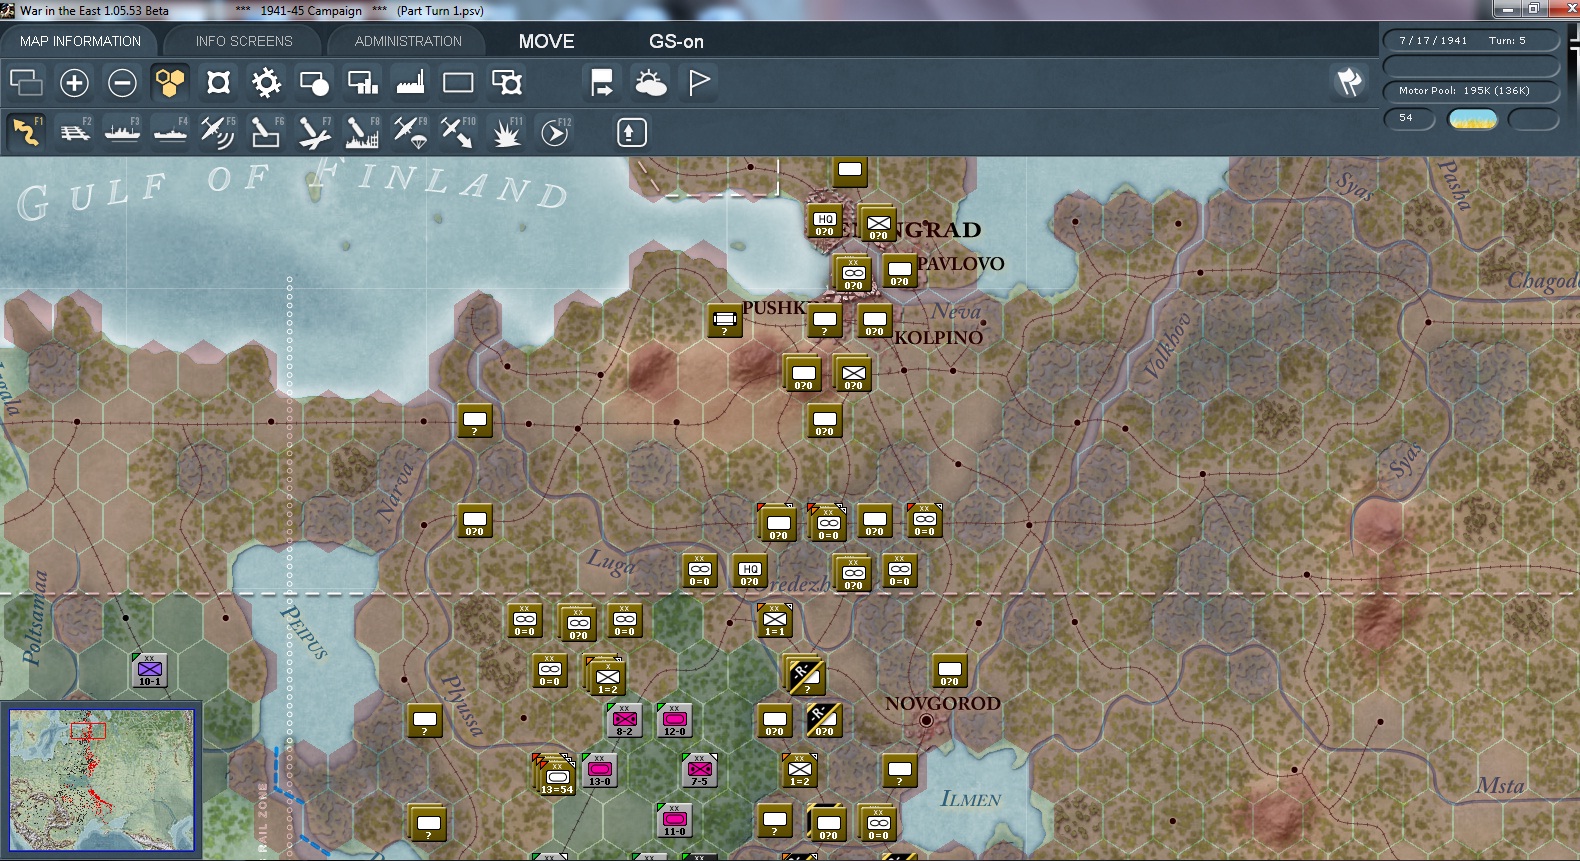Select the pink 12-0 unit counter
This screenshot has width=1580, height=861.
point(674,720)
